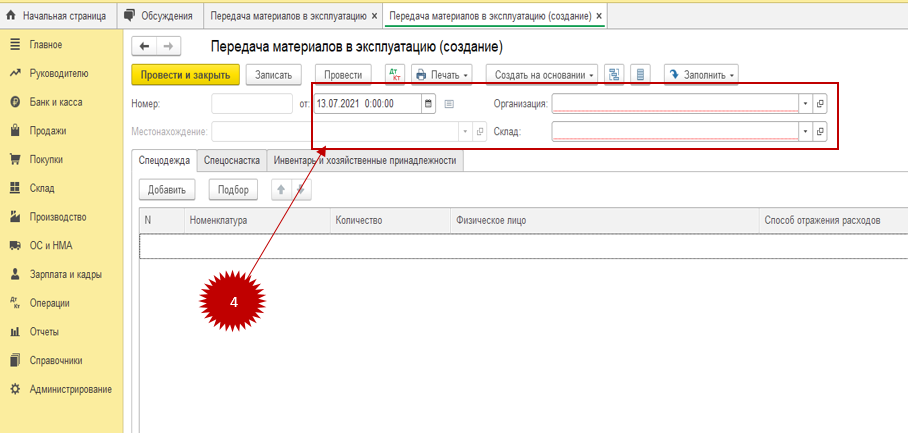Viewport: 924px width, 444px height.
Task: Open calendar picker for date field
Action: click(428, 104)
